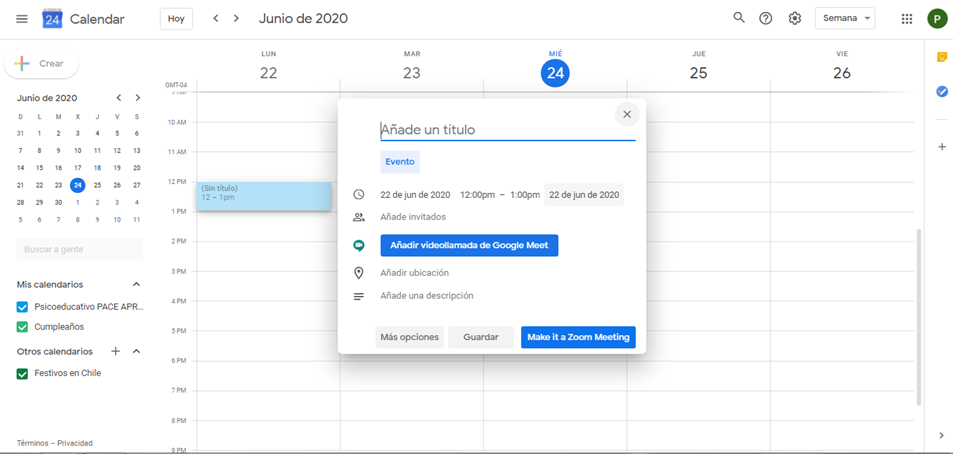Click the location pin icon

click(x=359, y=273)
